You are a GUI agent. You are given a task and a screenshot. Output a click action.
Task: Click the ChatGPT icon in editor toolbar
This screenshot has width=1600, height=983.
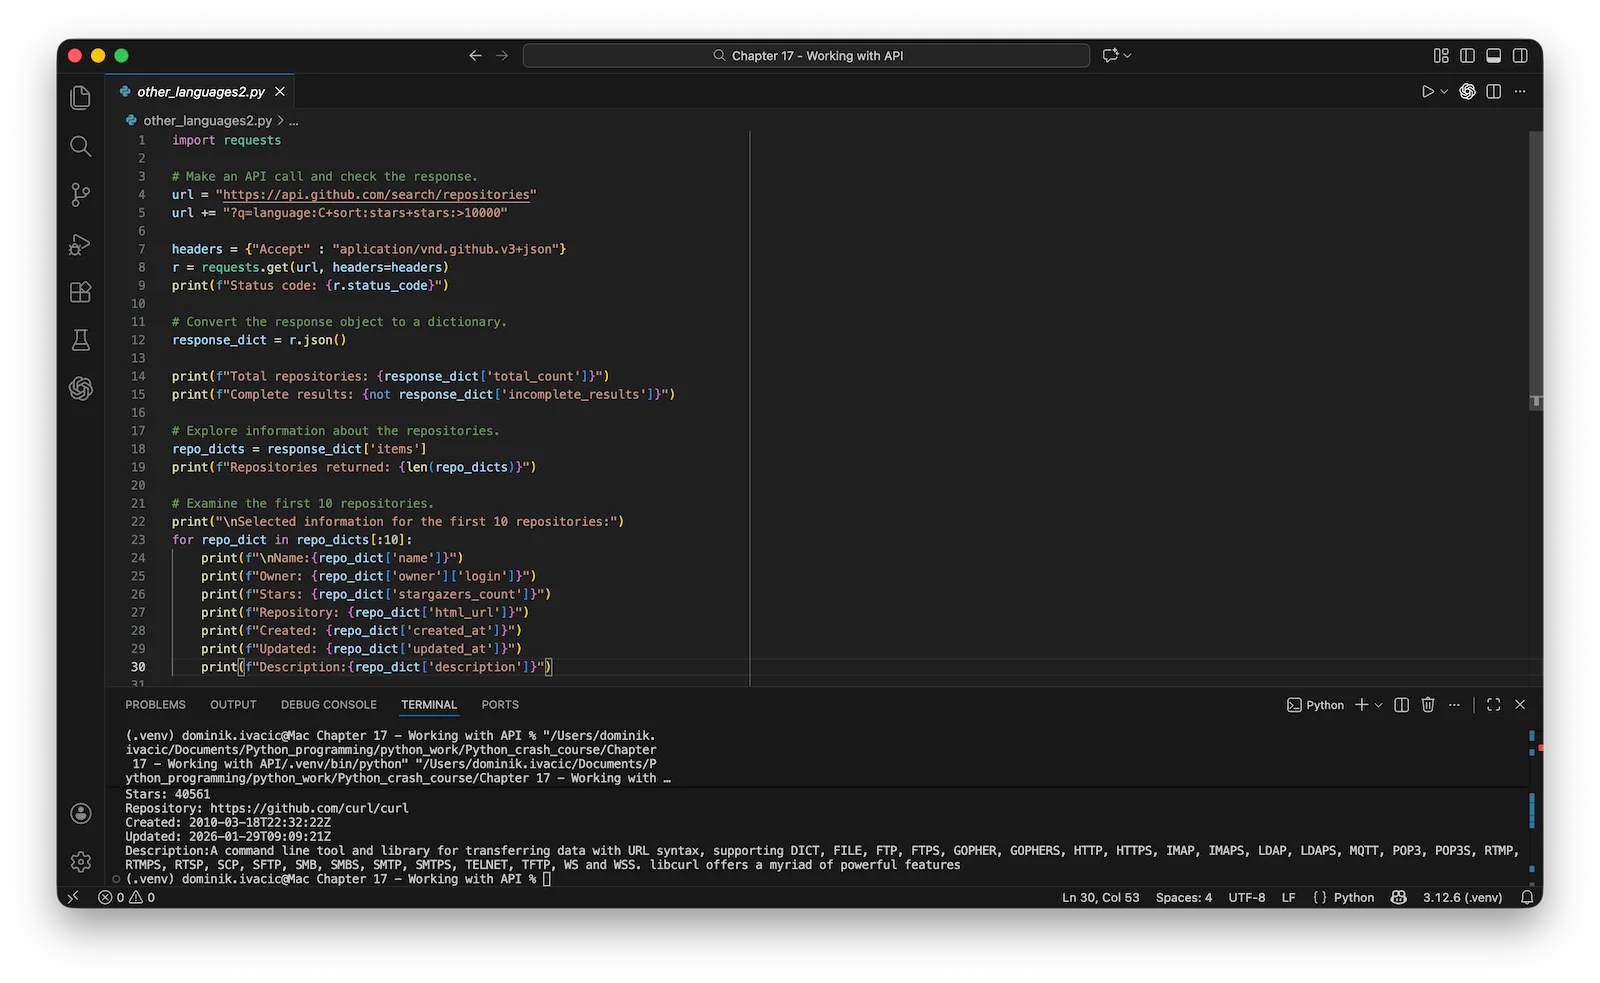tap(1467, 91)
